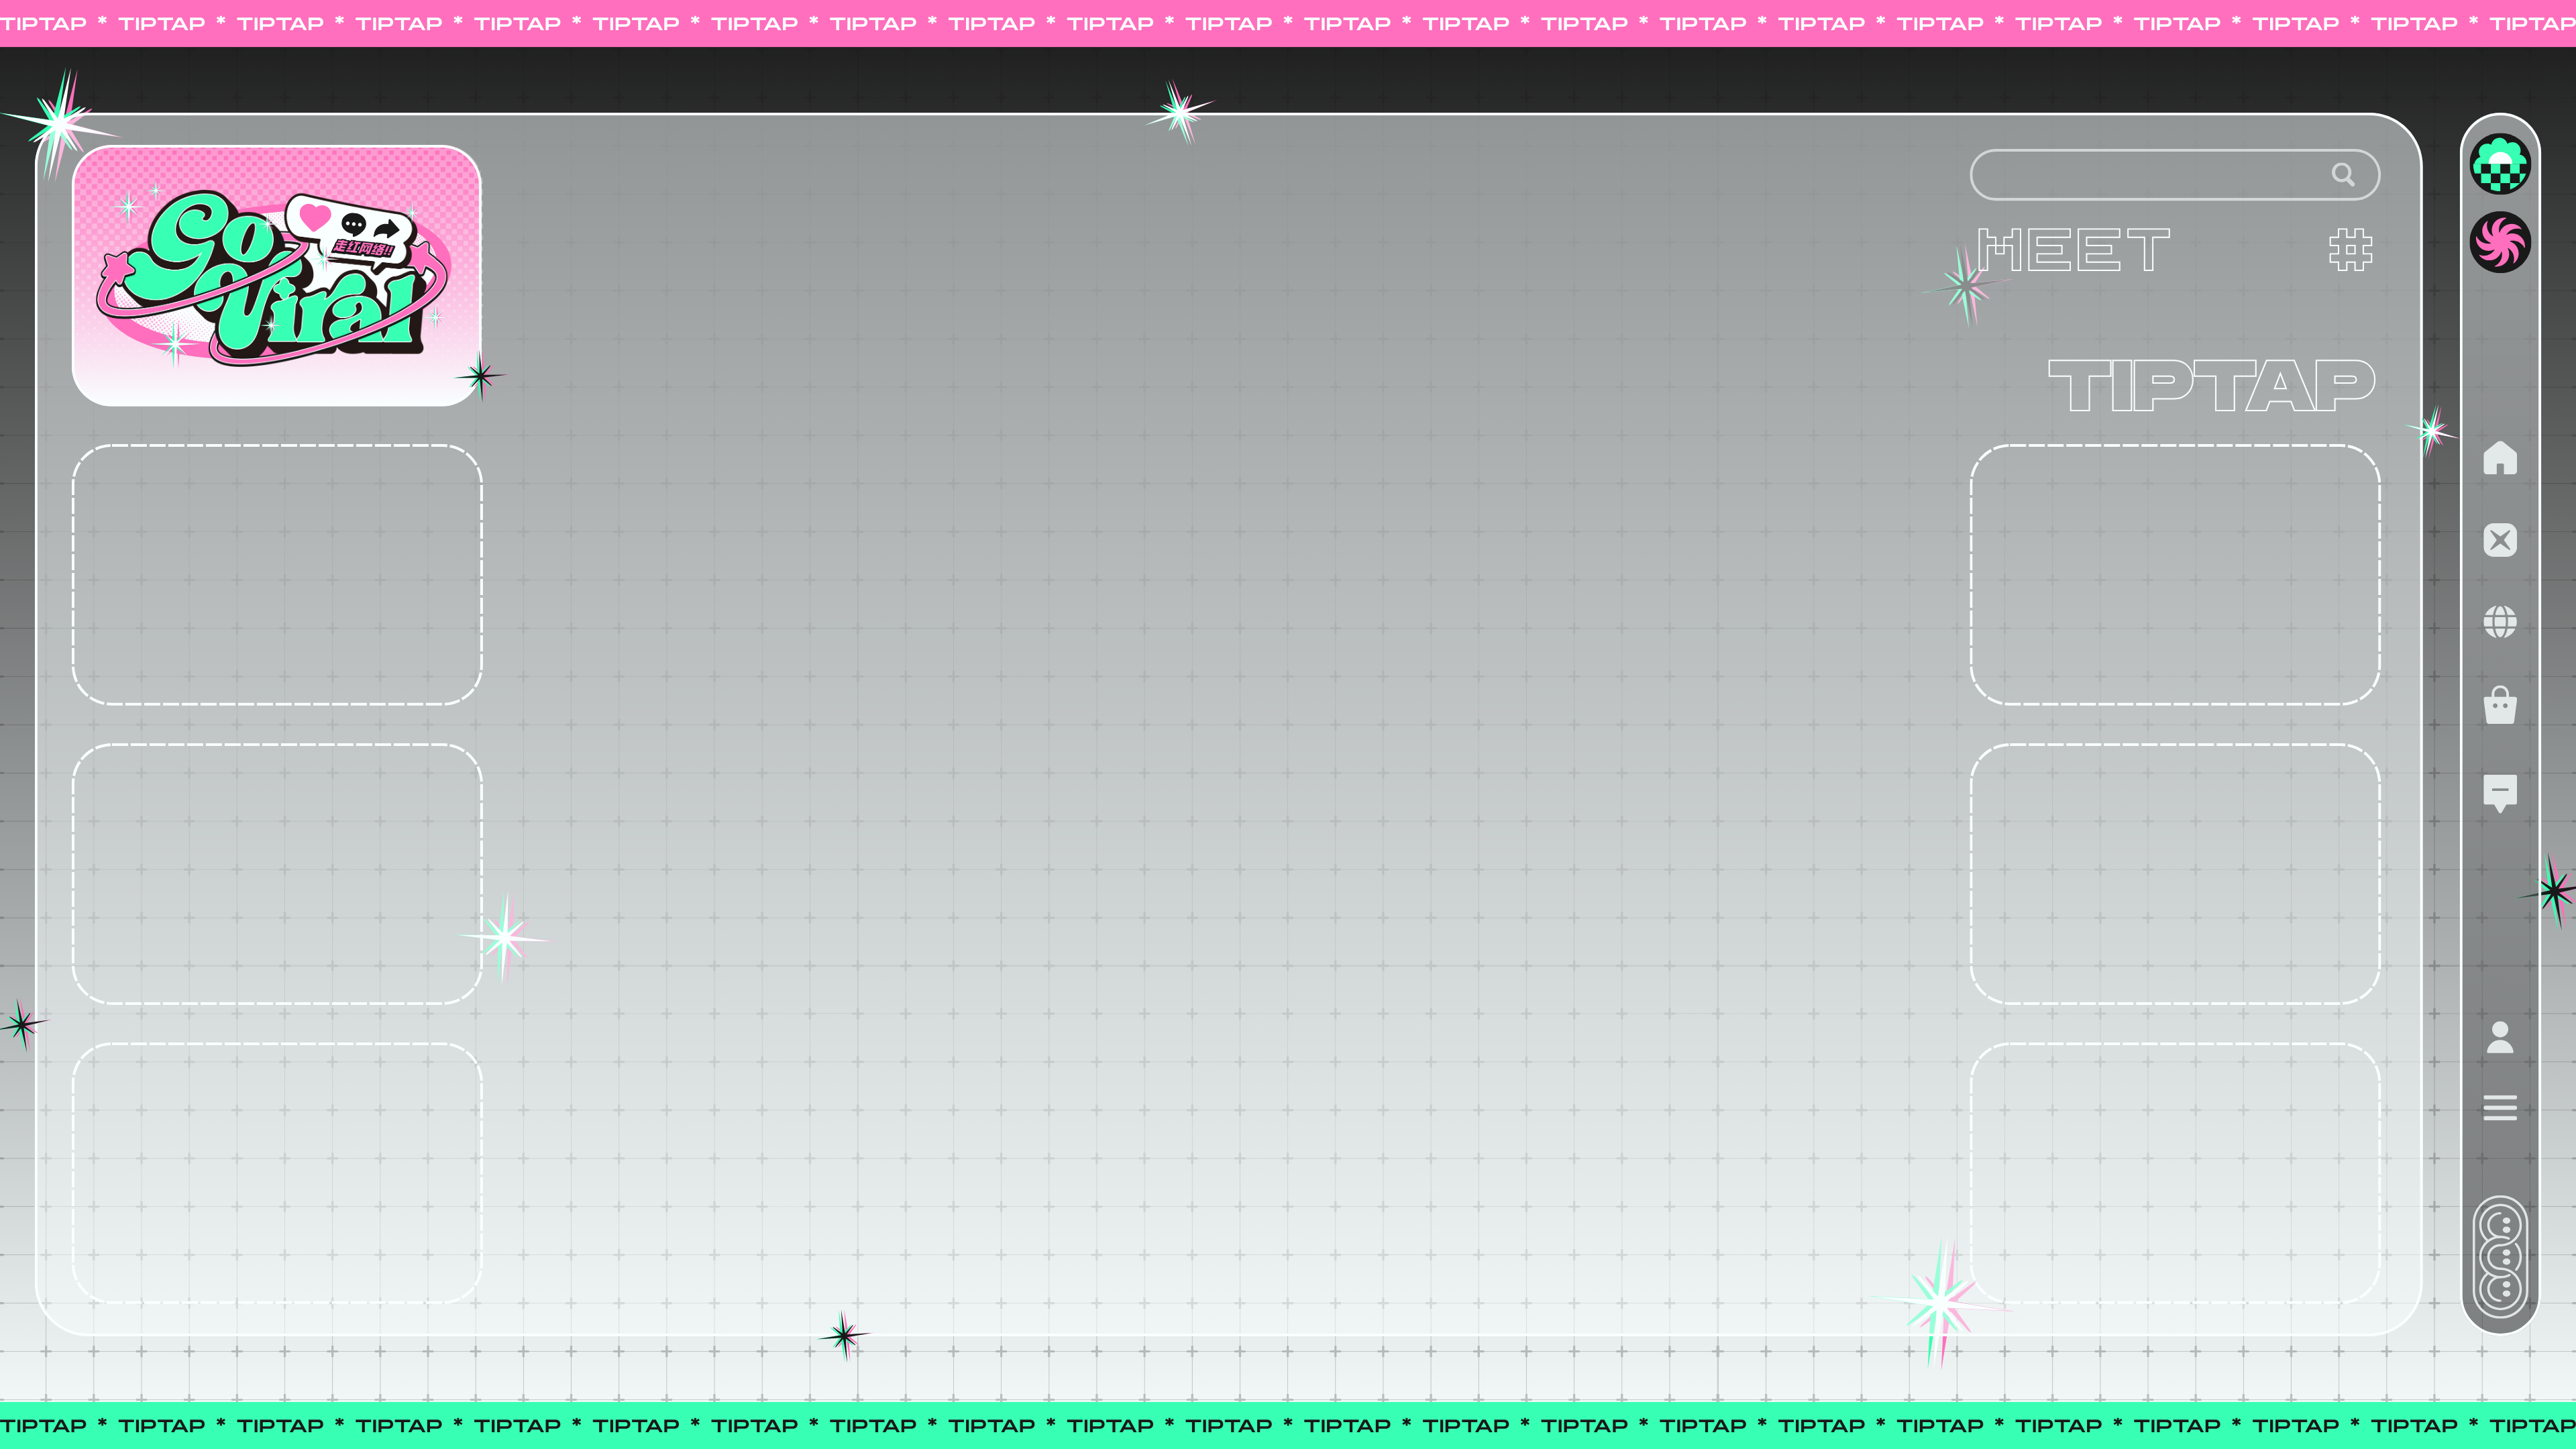Select top right dashed placeholder card

coord(2174,575)
